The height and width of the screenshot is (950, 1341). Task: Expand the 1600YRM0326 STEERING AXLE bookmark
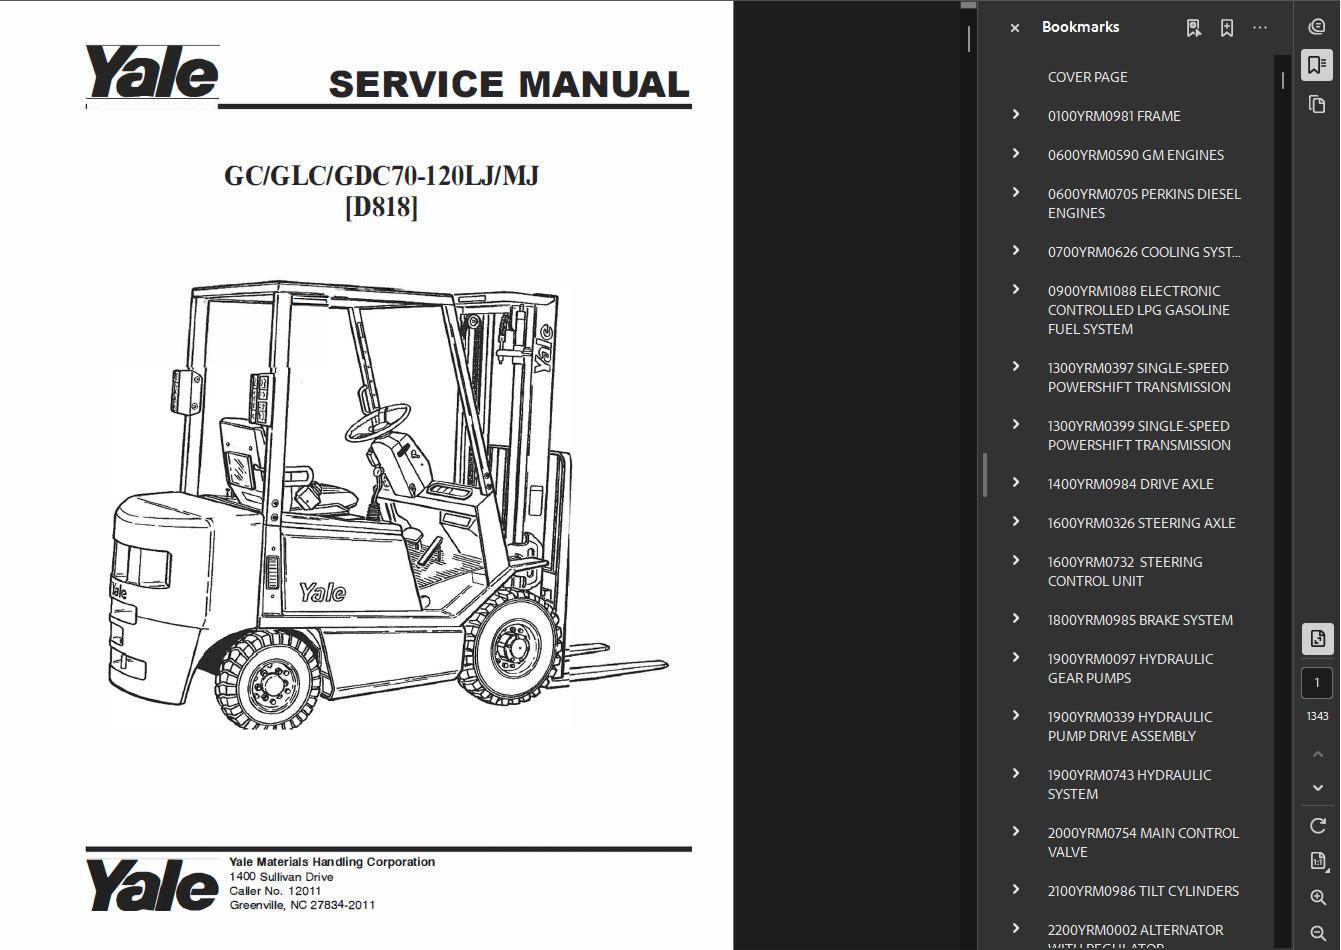(x=1016, y=522)
